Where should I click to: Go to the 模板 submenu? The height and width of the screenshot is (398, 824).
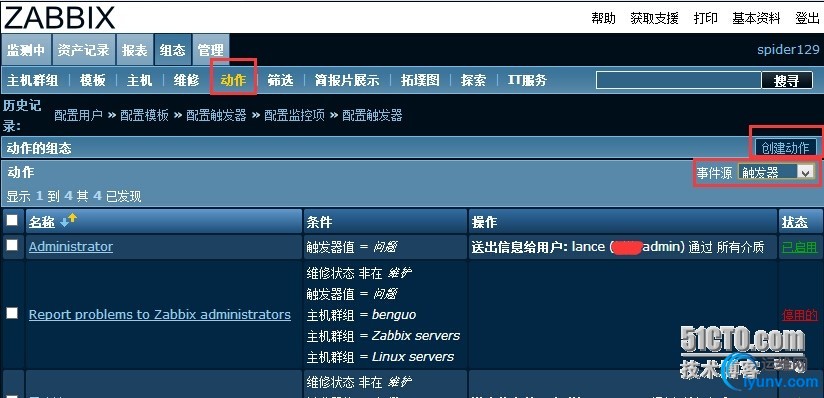(x=92, y=80)
